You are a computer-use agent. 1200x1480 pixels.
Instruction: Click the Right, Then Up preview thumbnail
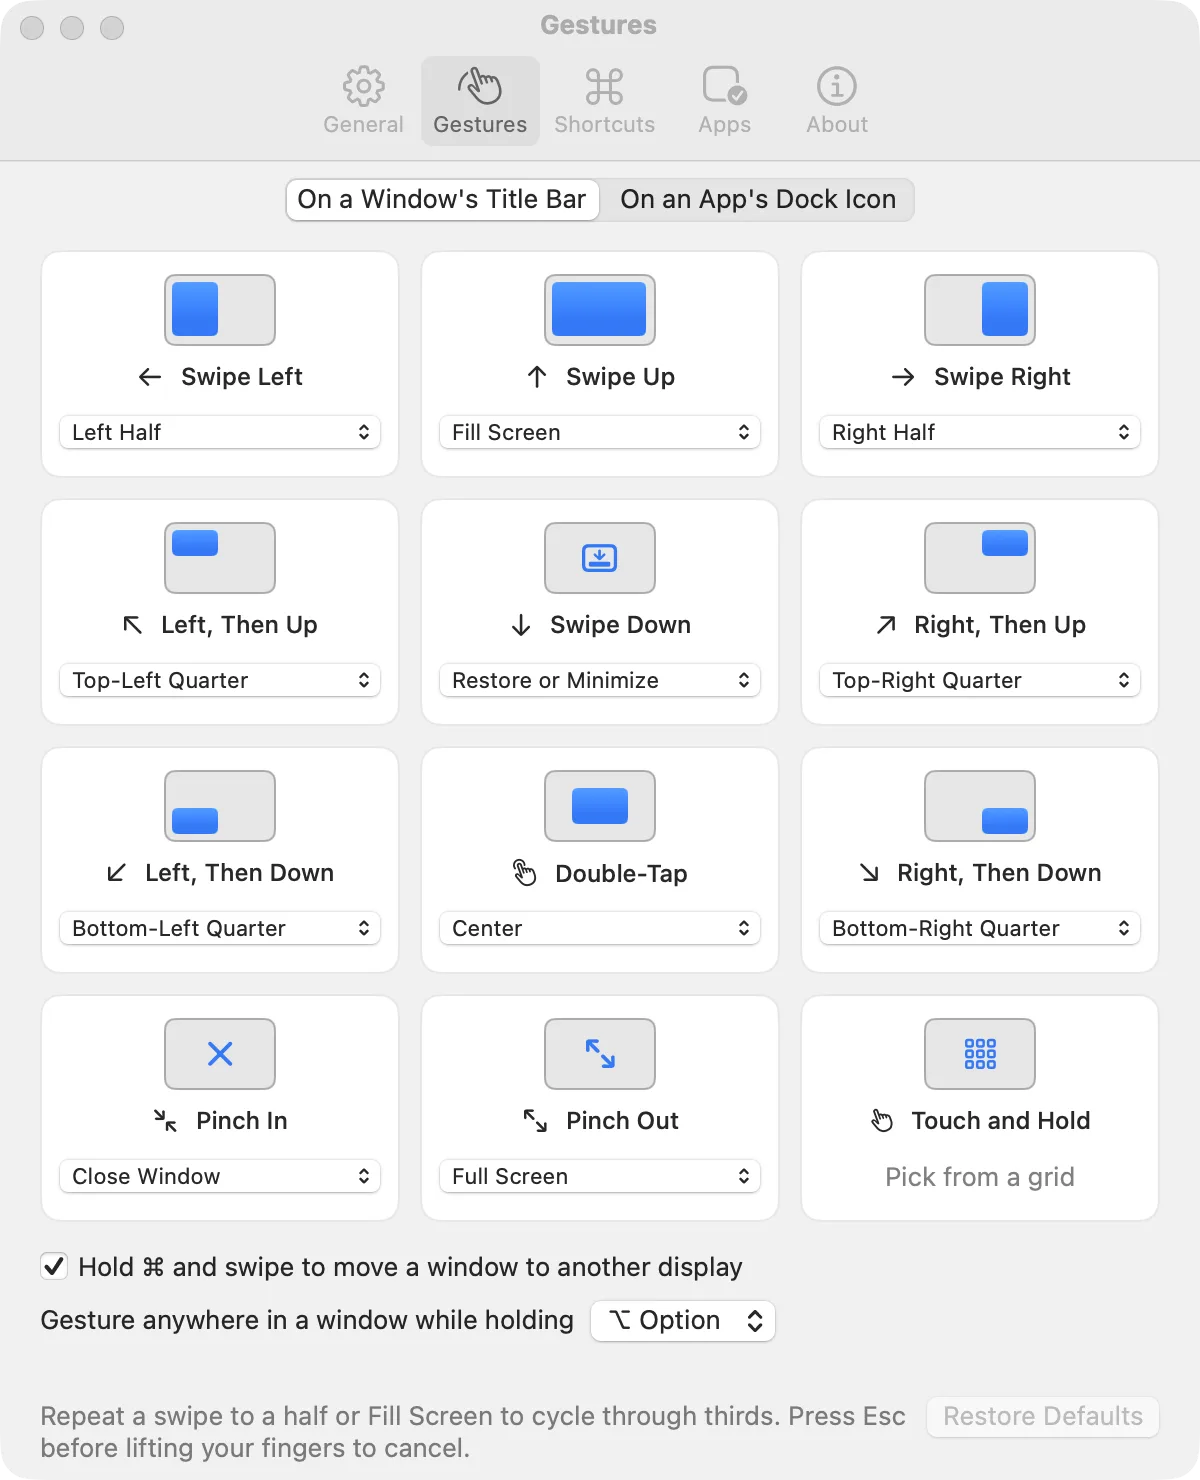(x=980, y=558)
